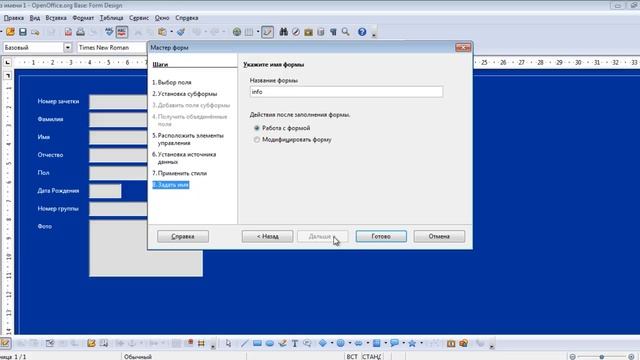Click the zoom out minus button
Image resolution: width=640 pixels, height=360 pixels.
[x=572, y=357]
